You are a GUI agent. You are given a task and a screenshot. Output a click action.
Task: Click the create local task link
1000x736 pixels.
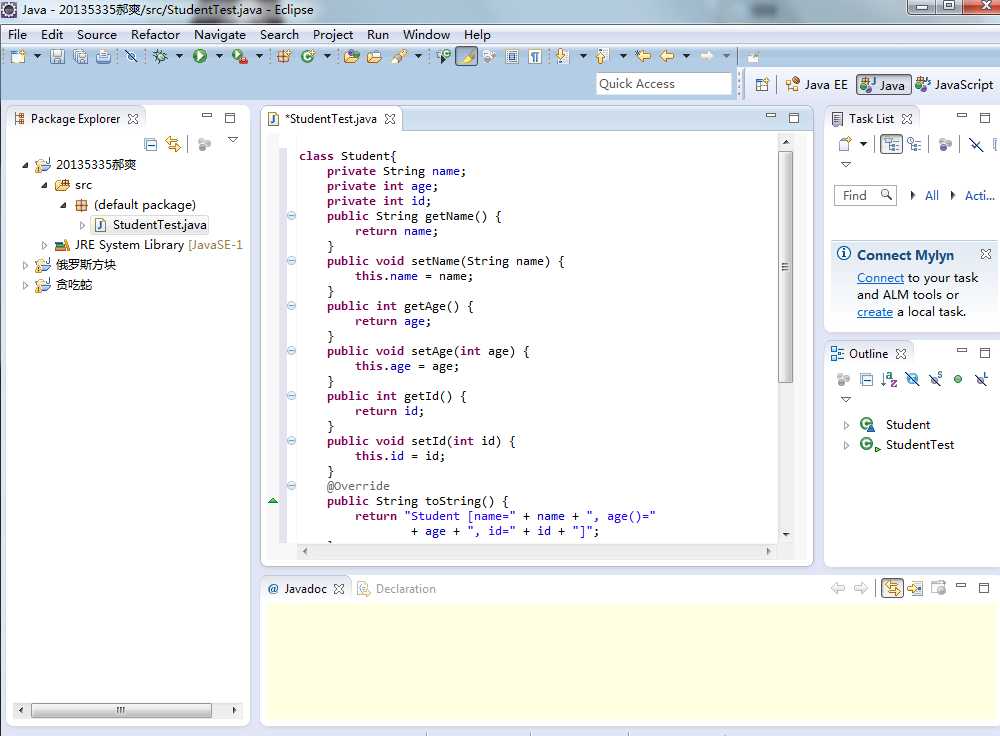(x=874, y=312)
